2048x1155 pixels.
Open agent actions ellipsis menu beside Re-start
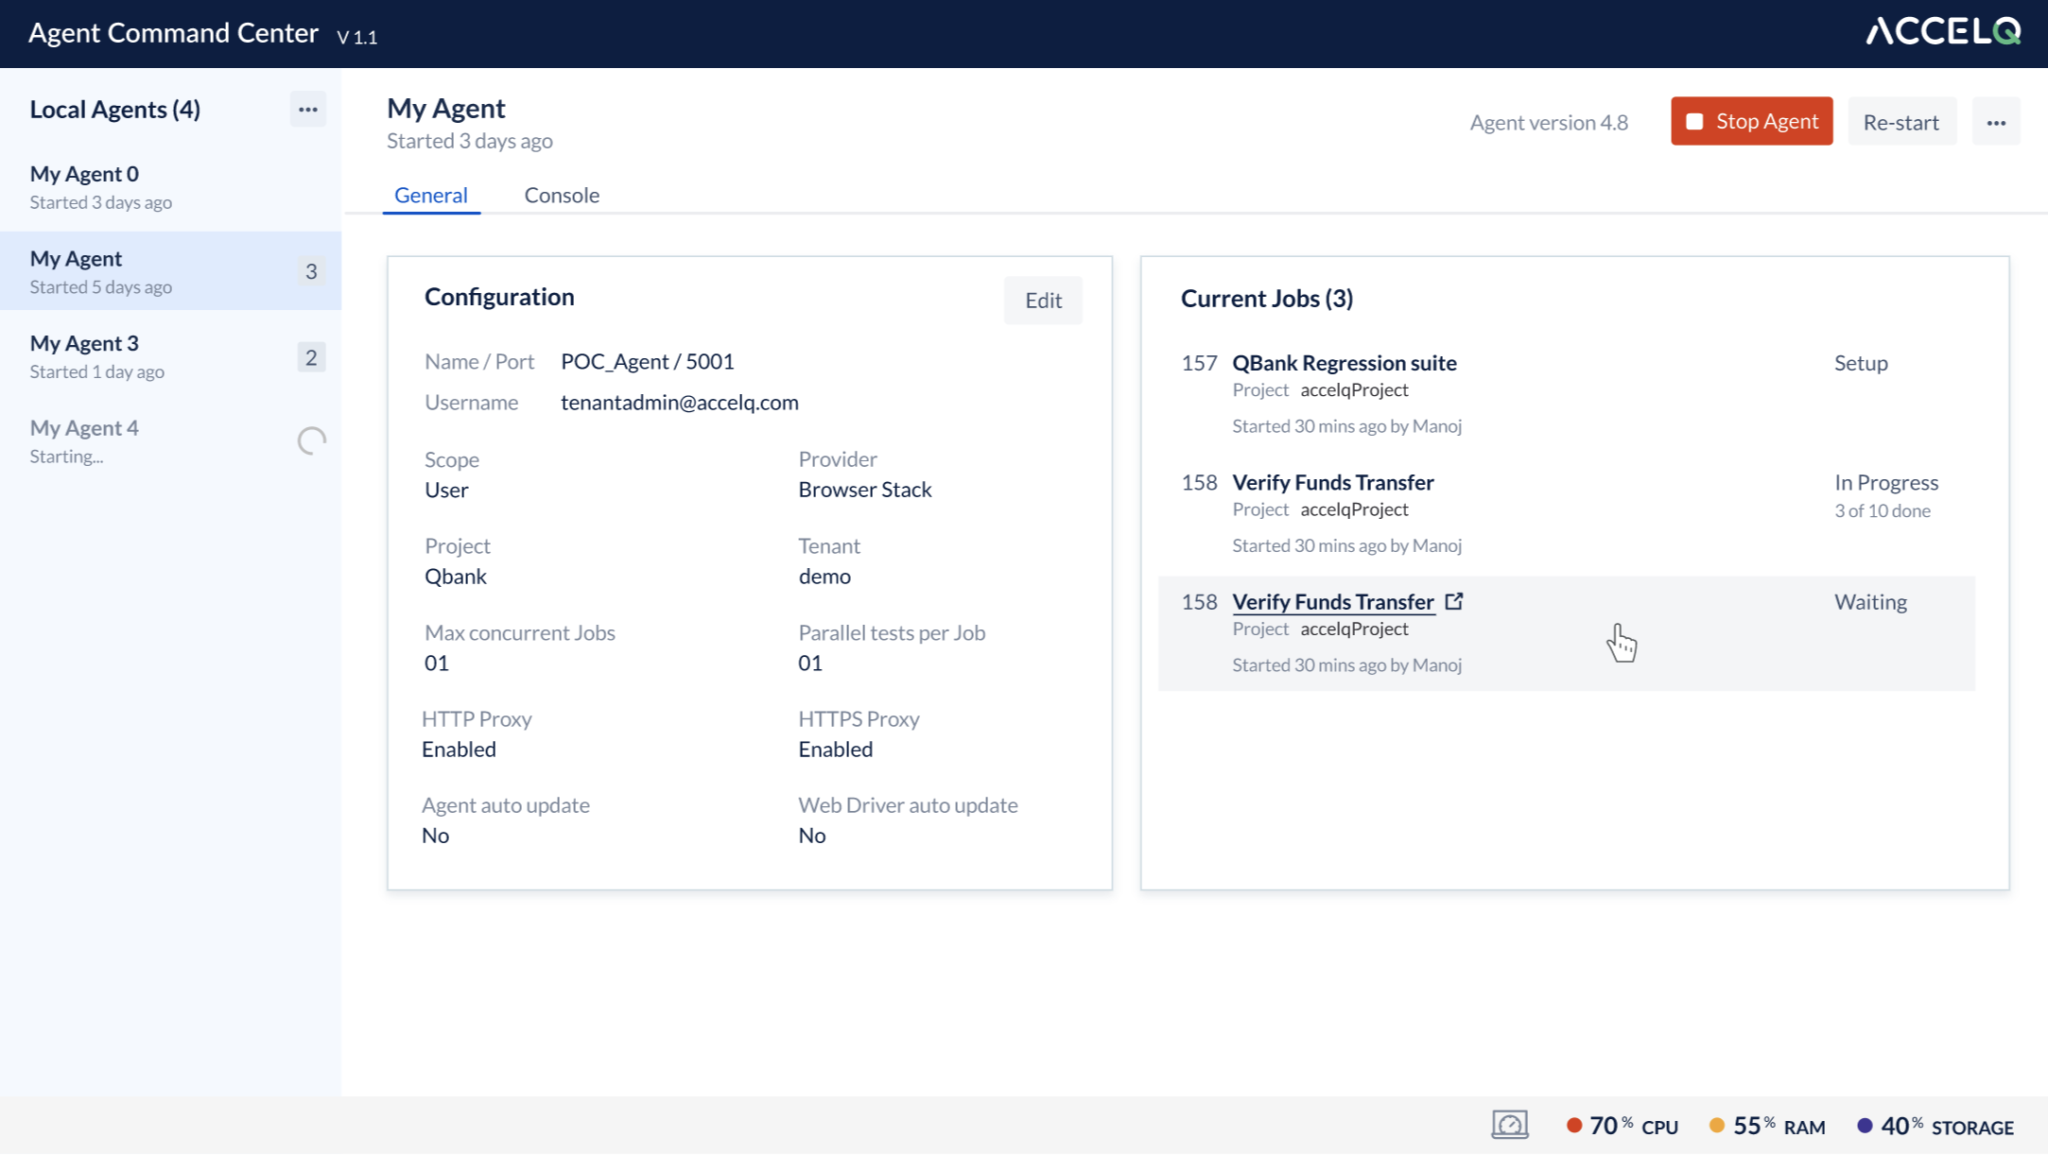[x=1996, y=122]
